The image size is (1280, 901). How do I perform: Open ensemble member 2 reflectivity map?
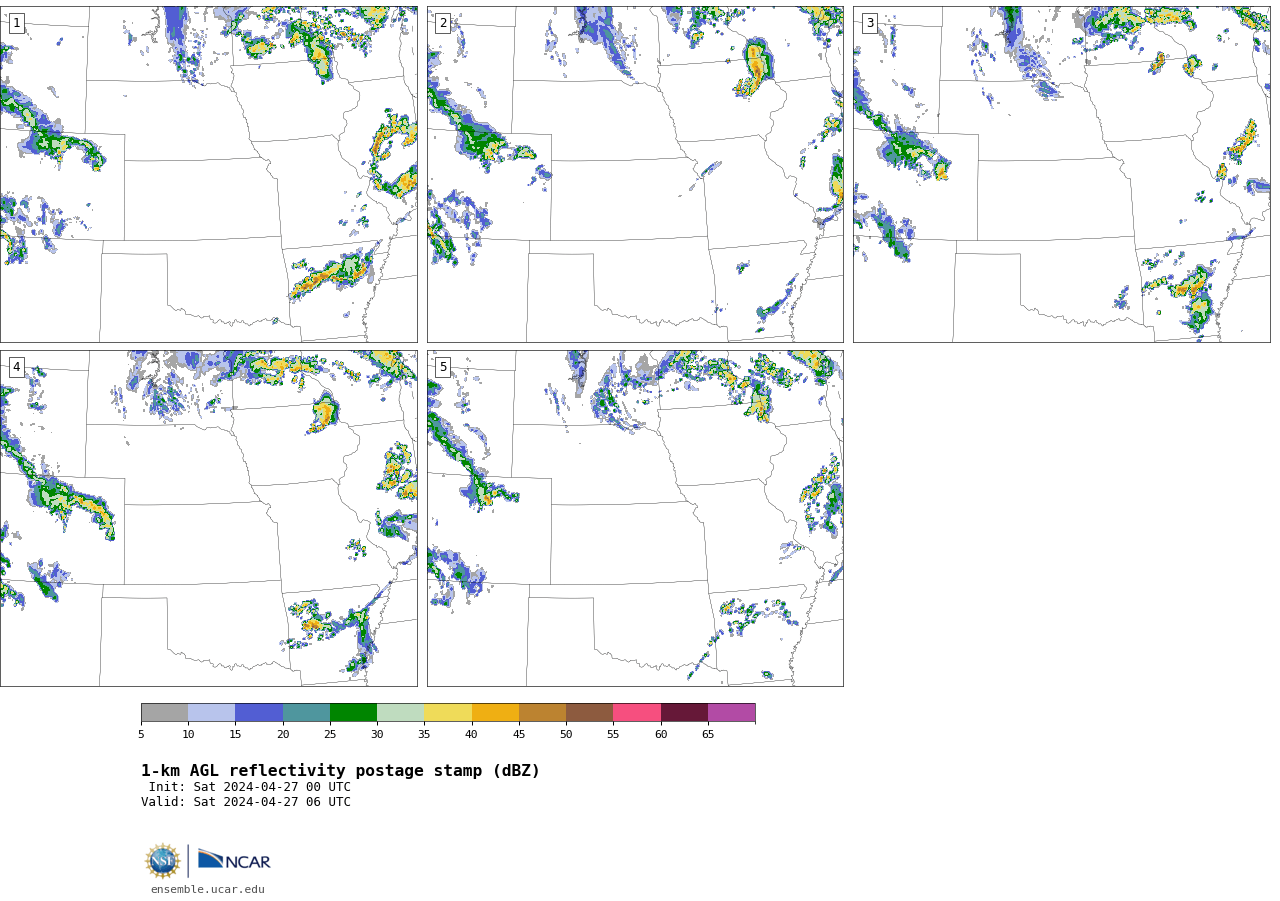(635, 174)
